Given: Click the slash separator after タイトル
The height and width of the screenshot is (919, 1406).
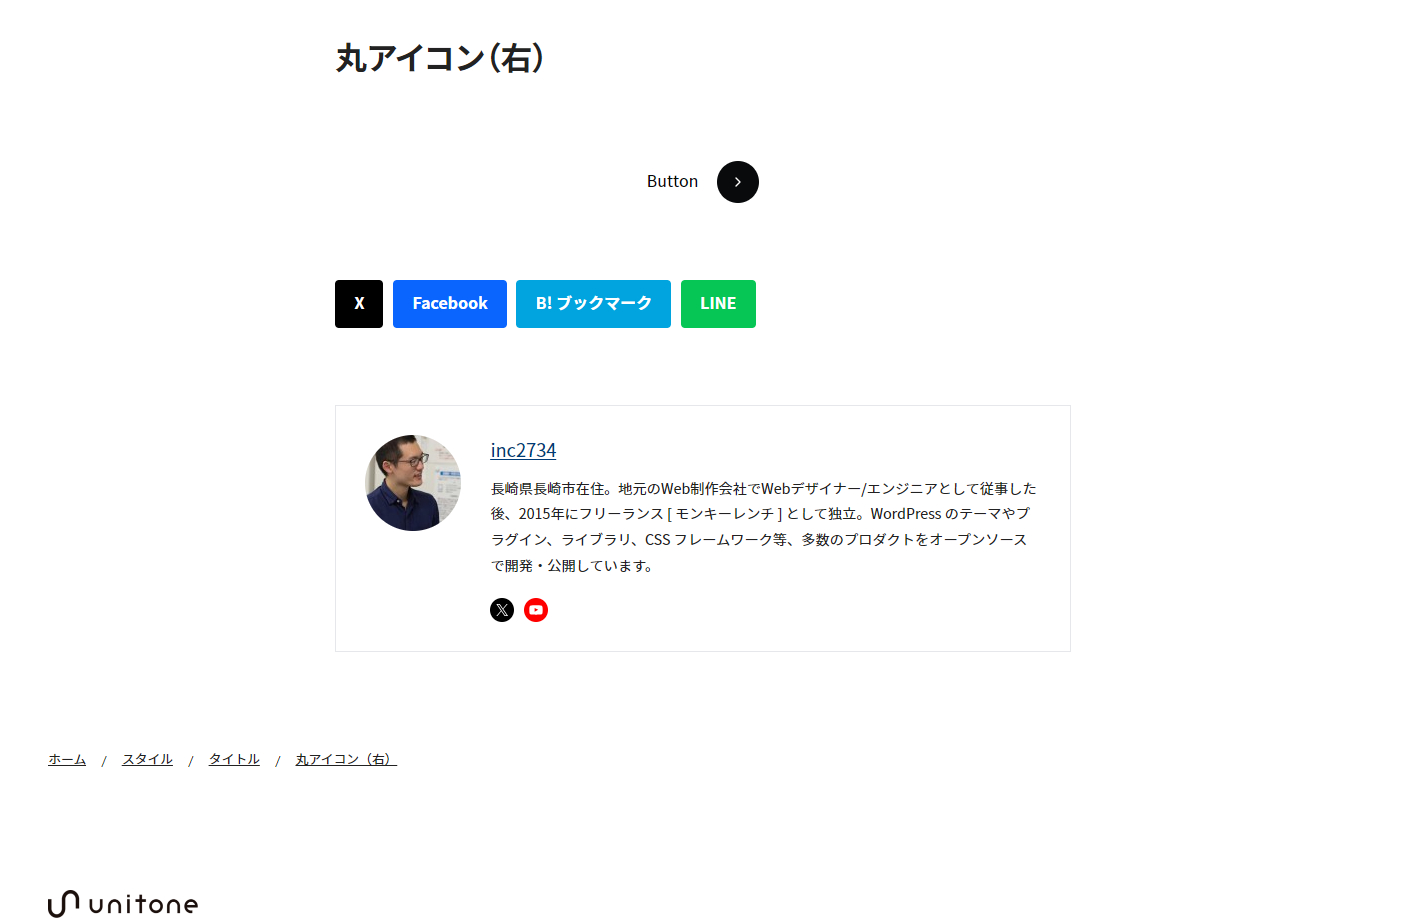Looking at the screenshot, I should click(x=278, y=761).
